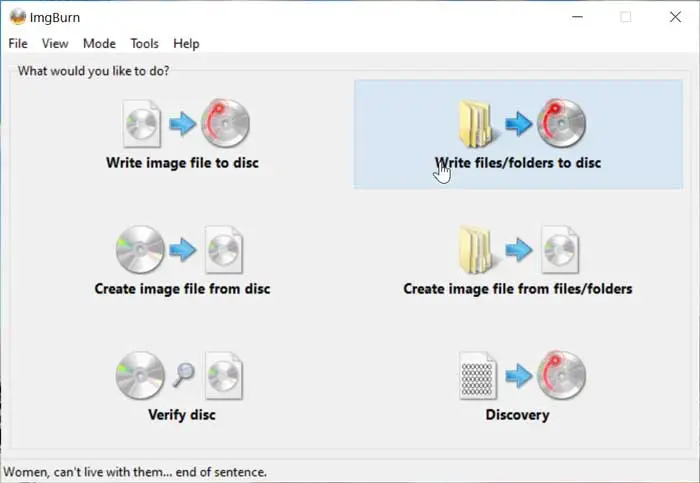
Task: Open the File menu
Action: coord(18,44)
